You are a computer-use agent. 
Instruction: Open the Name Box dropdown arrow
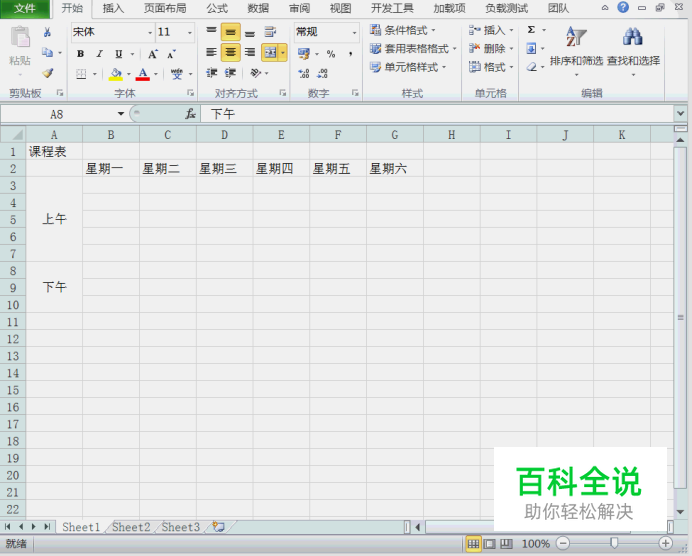click(120, 114)
